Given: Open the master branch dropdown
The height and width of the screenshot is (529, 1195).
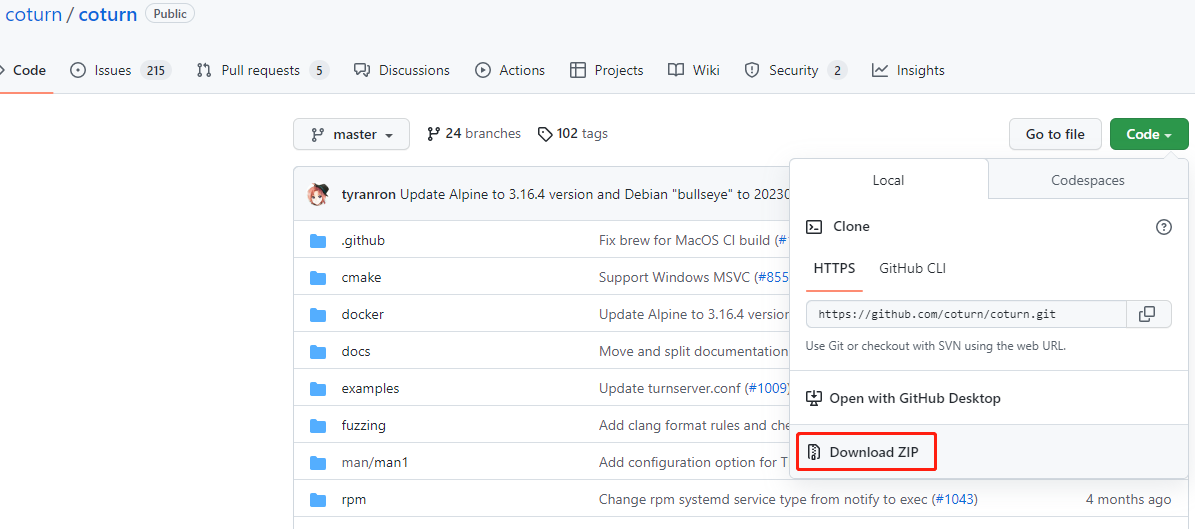Looking at the screenshot, I should tap(351, 134).
